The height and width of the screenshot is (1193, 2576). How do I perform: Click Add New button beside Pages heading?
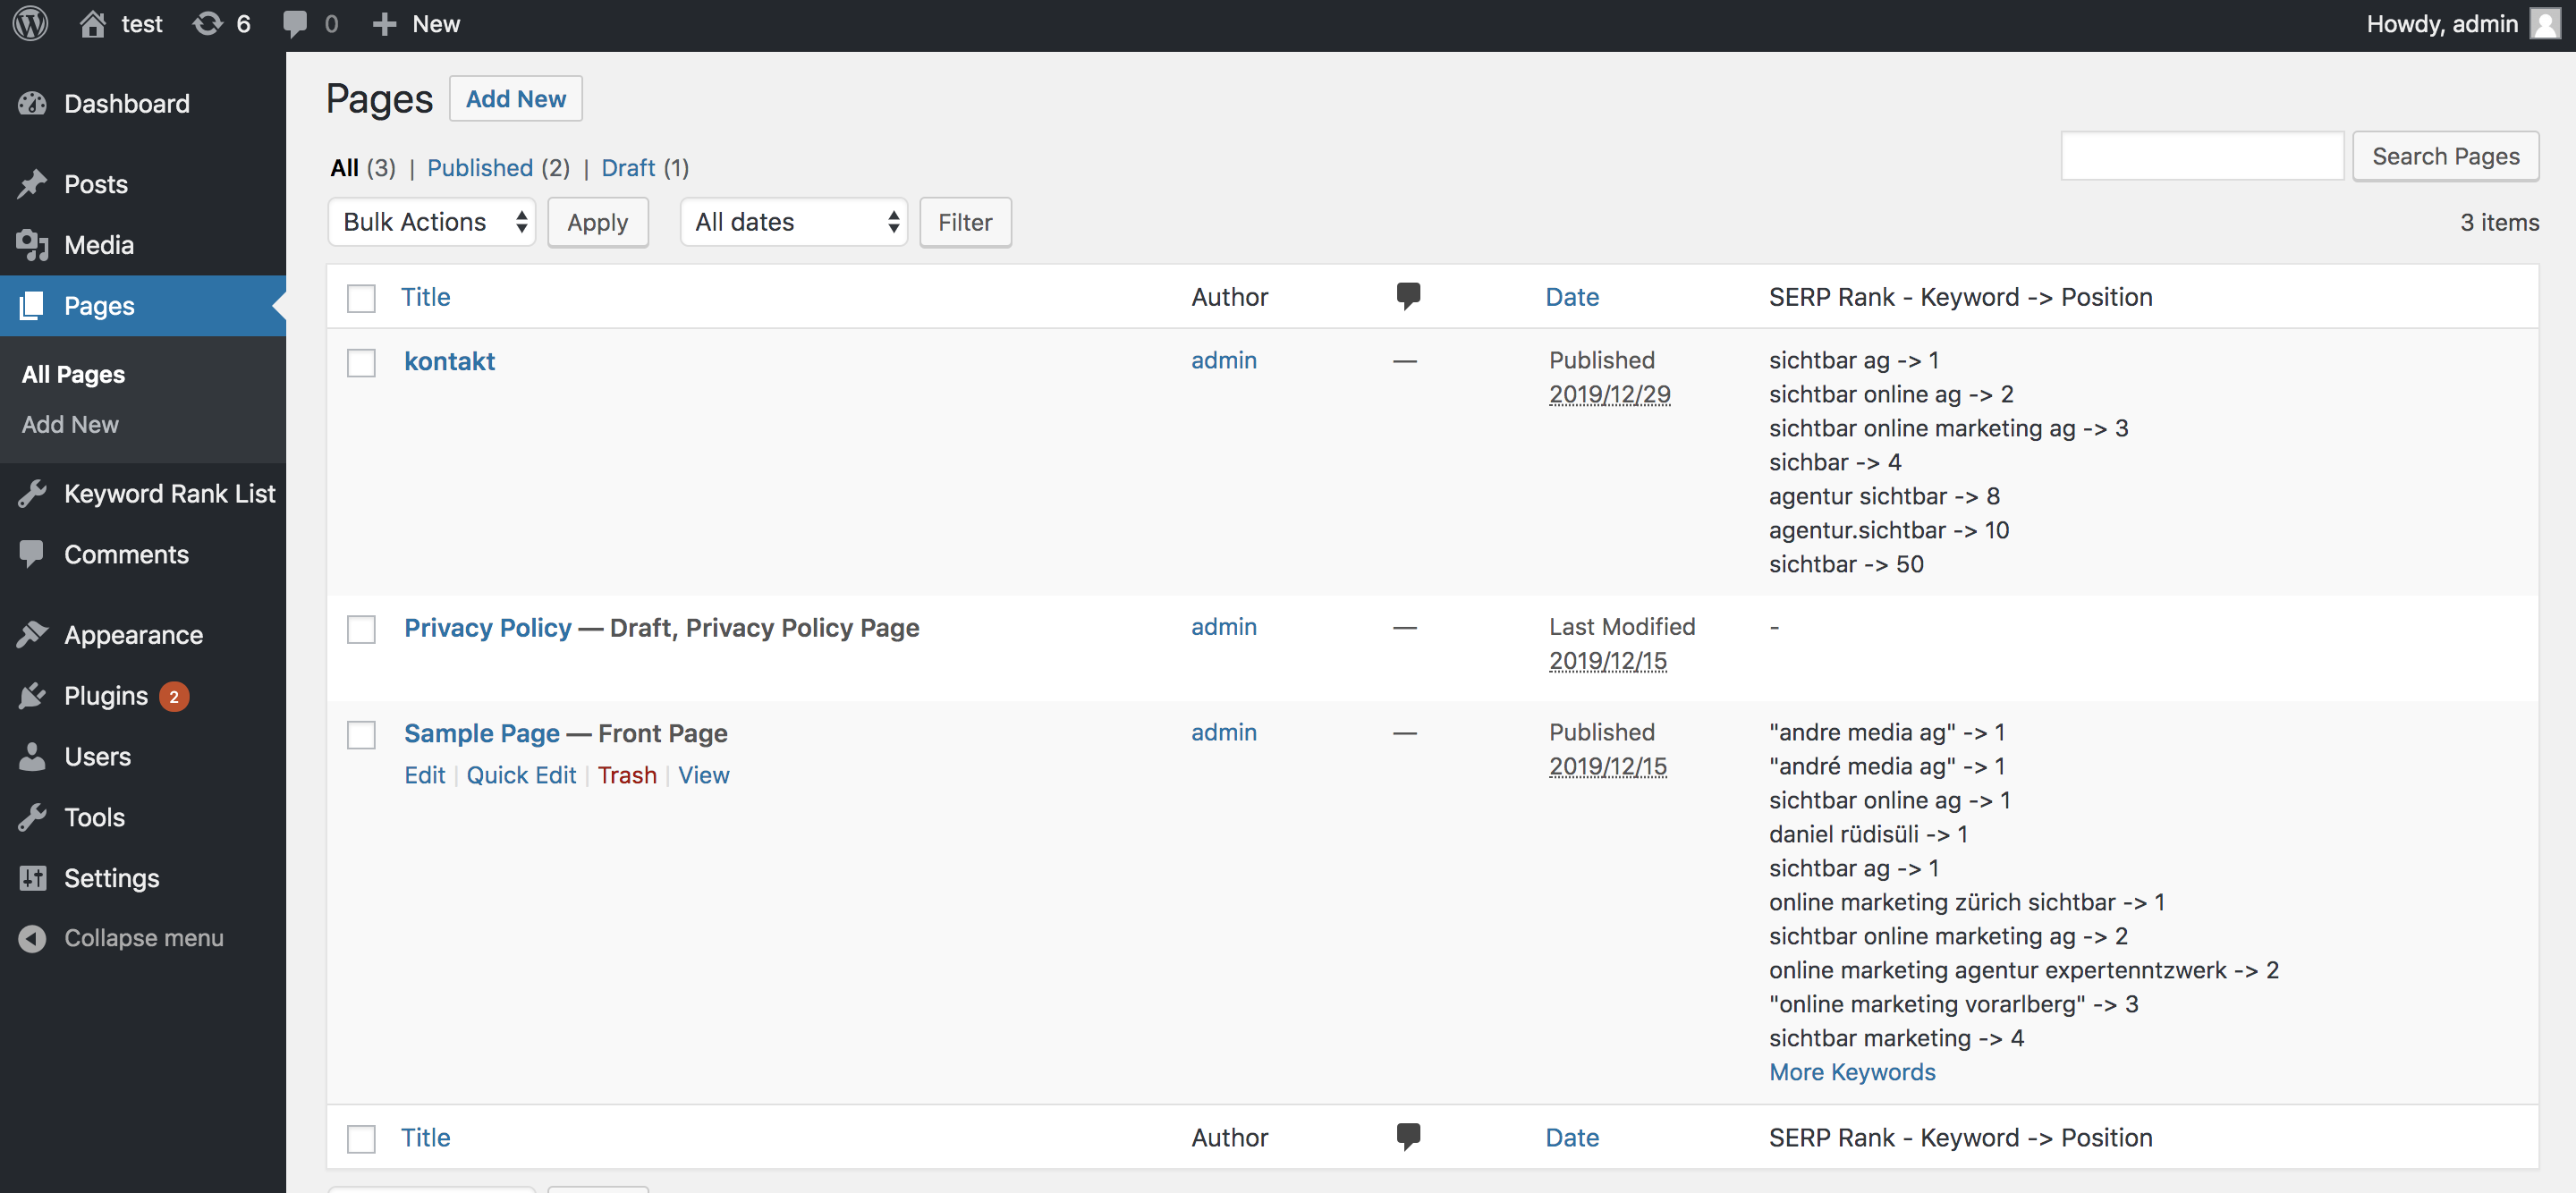pyautogui.click(x=516, y=98)
